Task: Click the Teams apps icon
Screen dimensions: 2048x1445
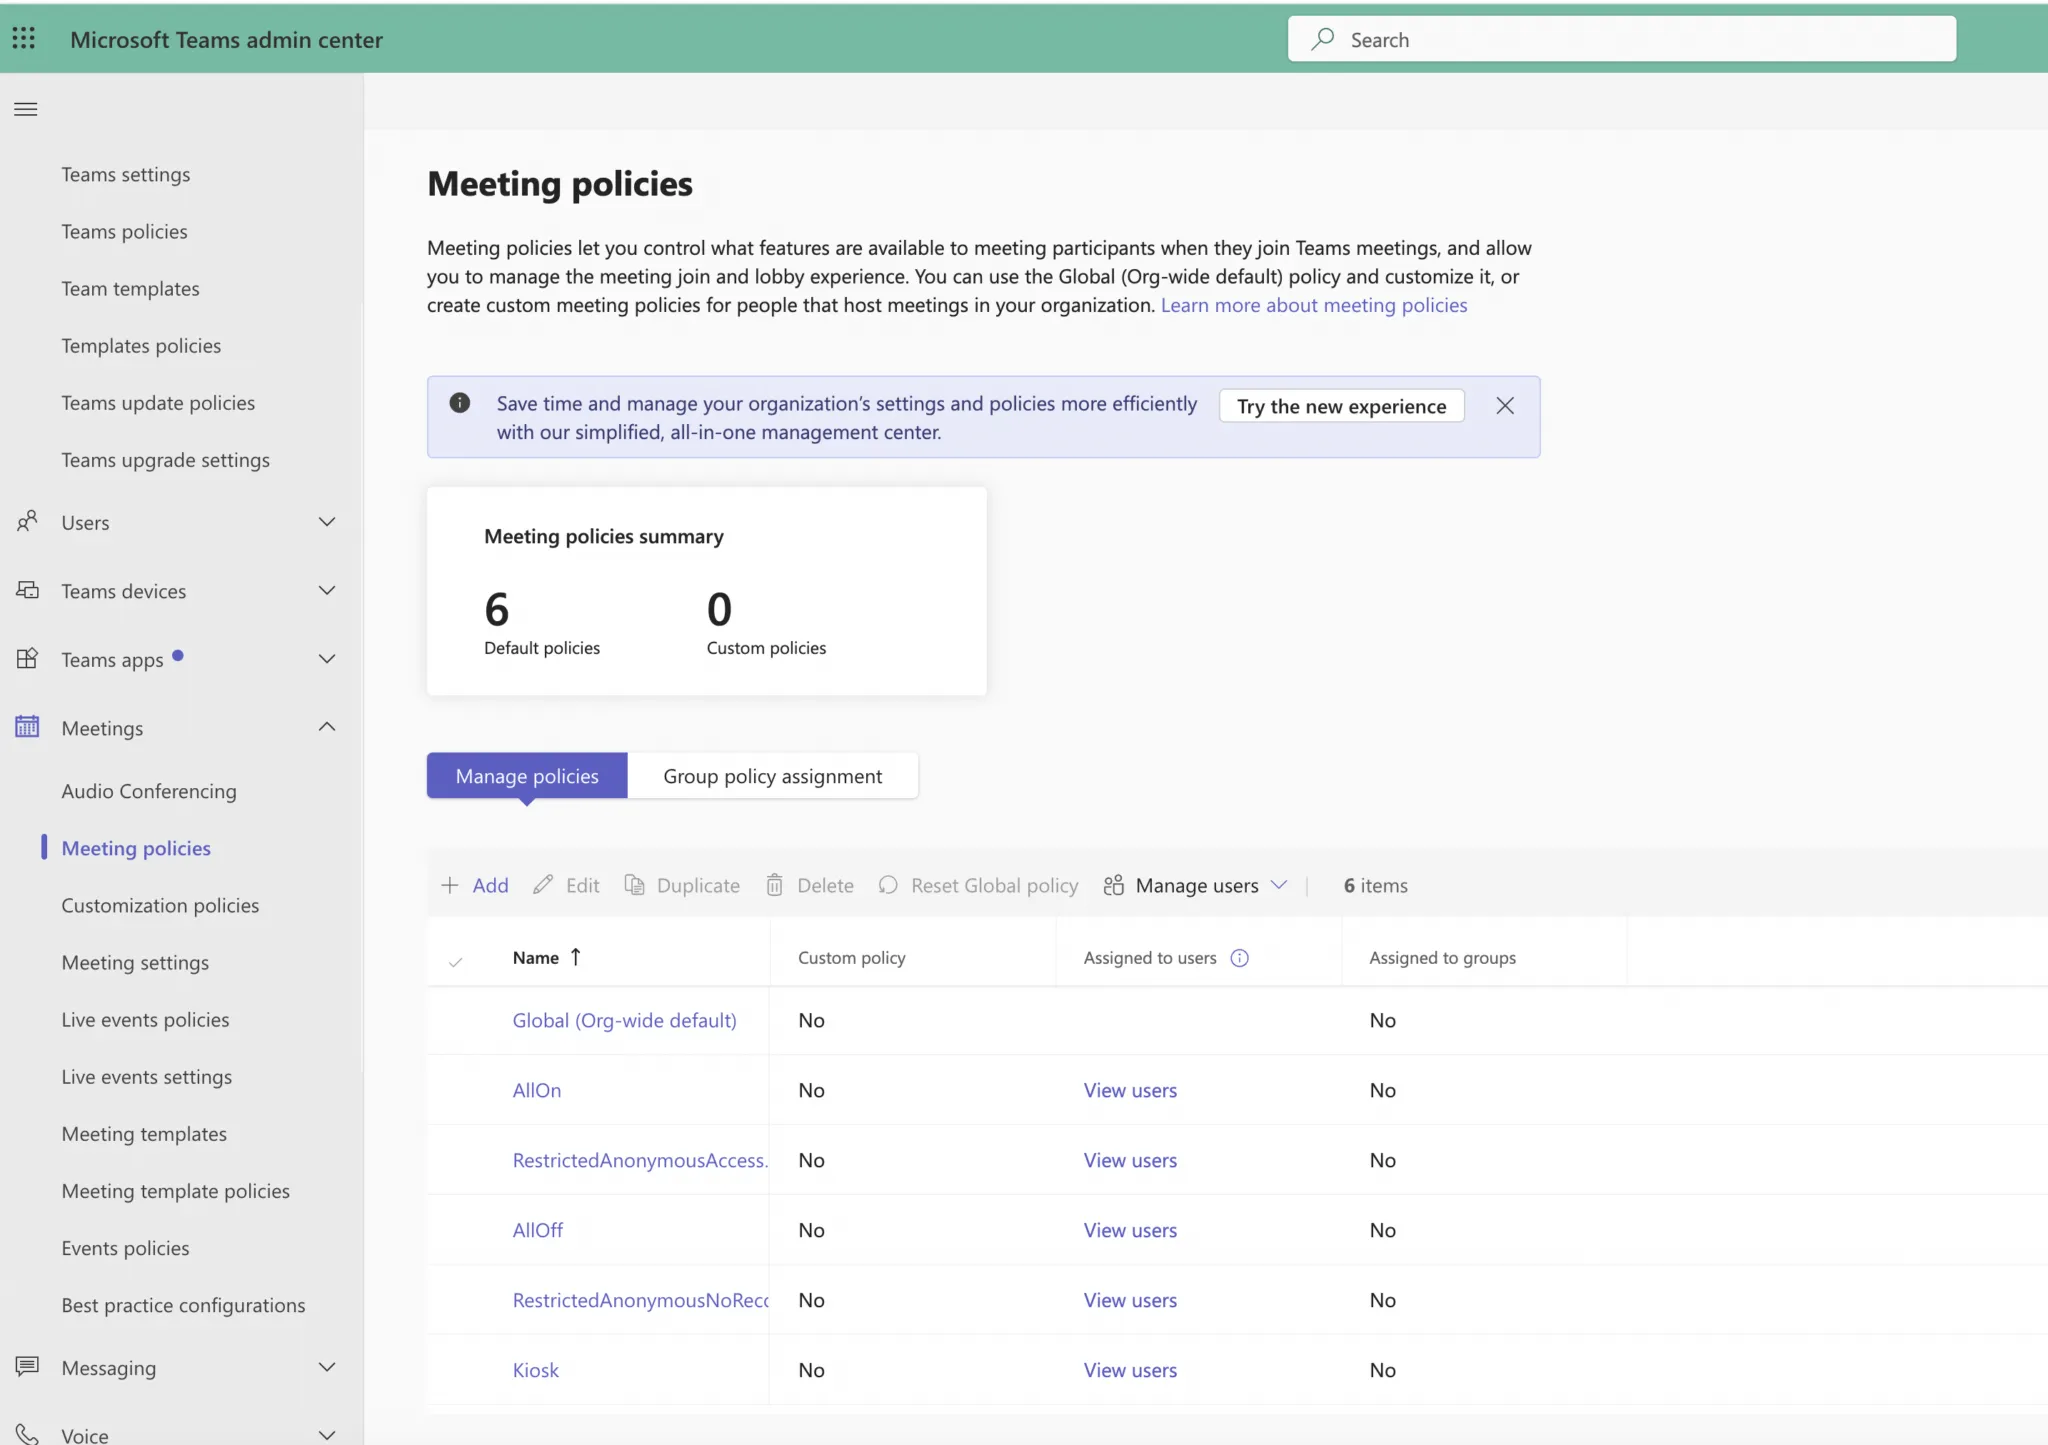Action: pos(27,658)
